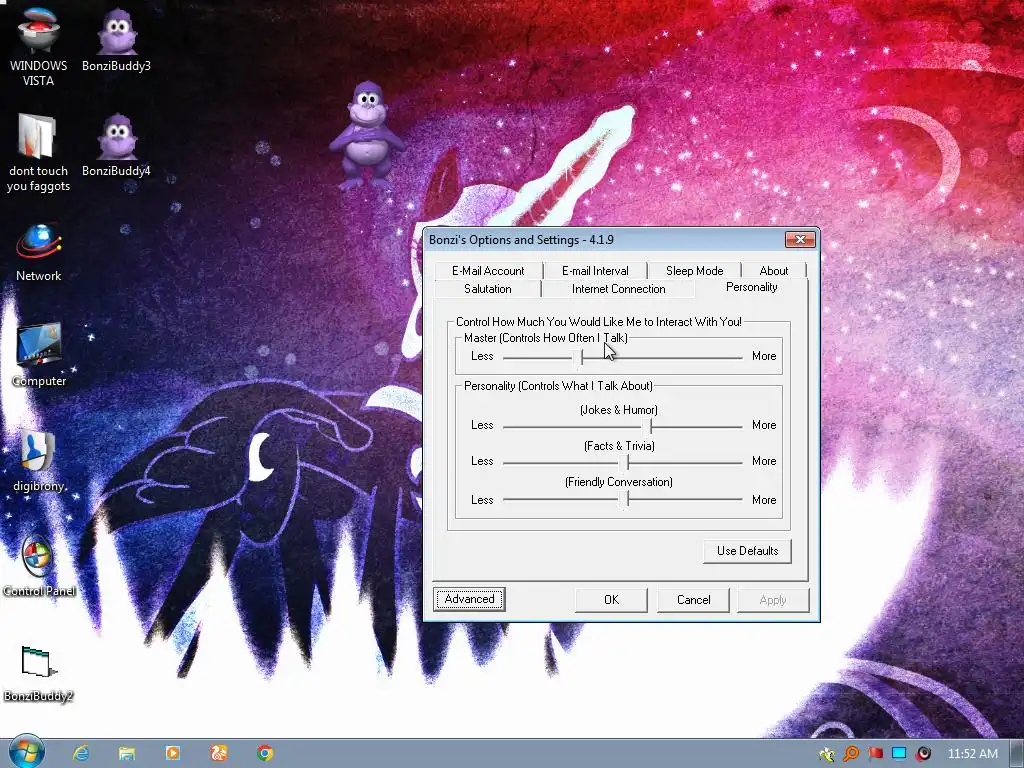Select the BonziBuddy4 desktop shortcut
Viewport: 1024px width, 768px height.
pyautogui.click(x=116, y=145)
